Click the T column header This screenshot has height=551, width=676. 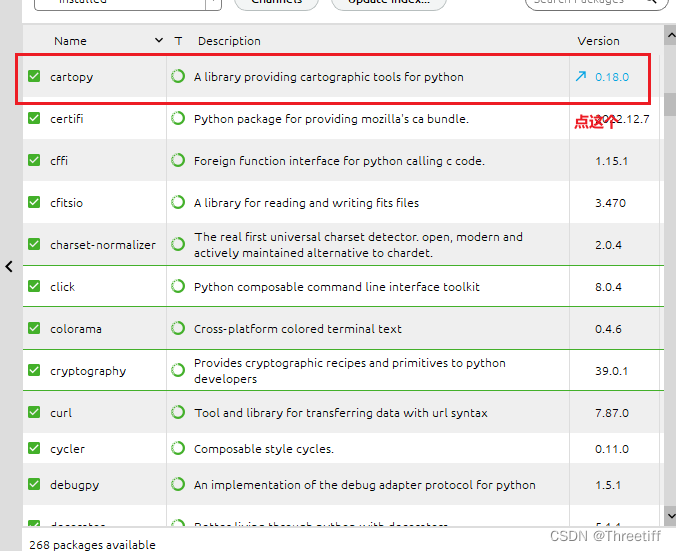point(178,41)
